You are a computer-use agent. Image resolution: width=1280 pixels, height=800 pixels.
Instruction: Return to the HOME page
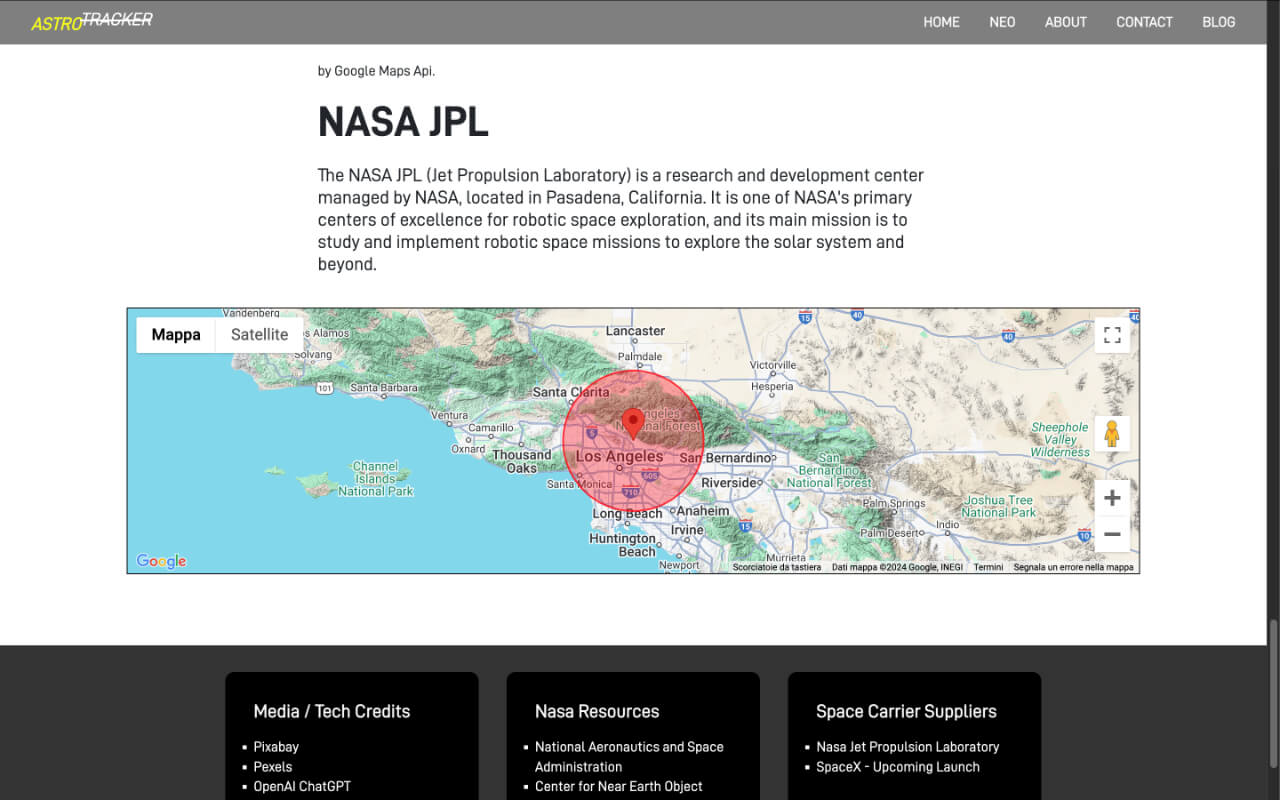tap(941, 22)
